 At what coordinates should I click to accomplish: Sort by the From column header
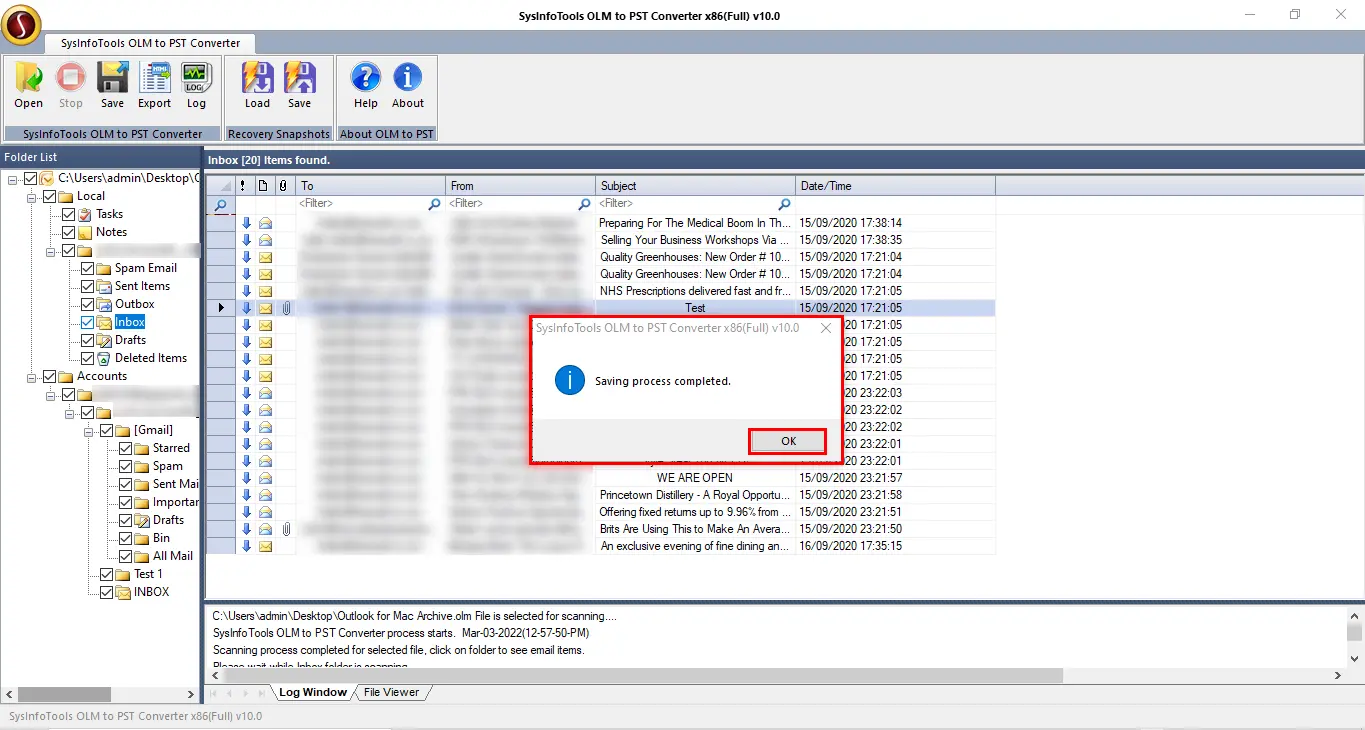[521, 185]
